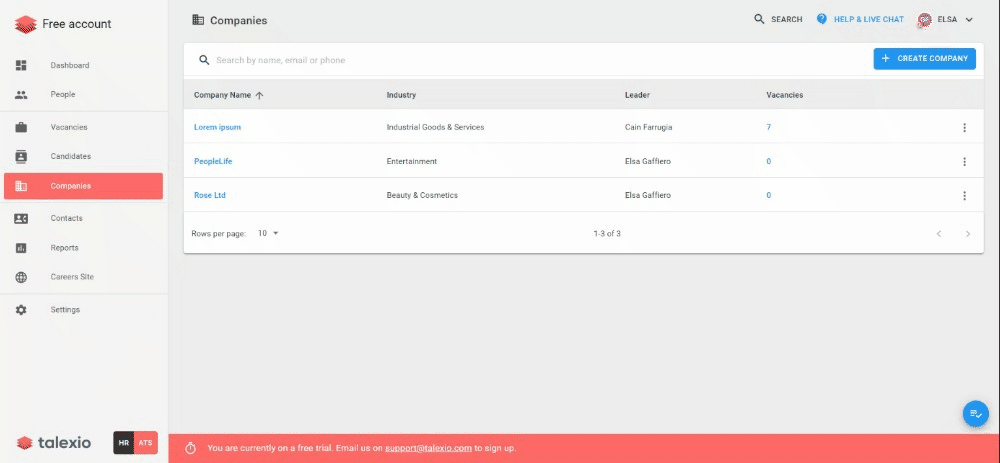Open People from the sidebar
This screenshot has height=463, width=1000.
pyautogui.click(x=84, y=94)
